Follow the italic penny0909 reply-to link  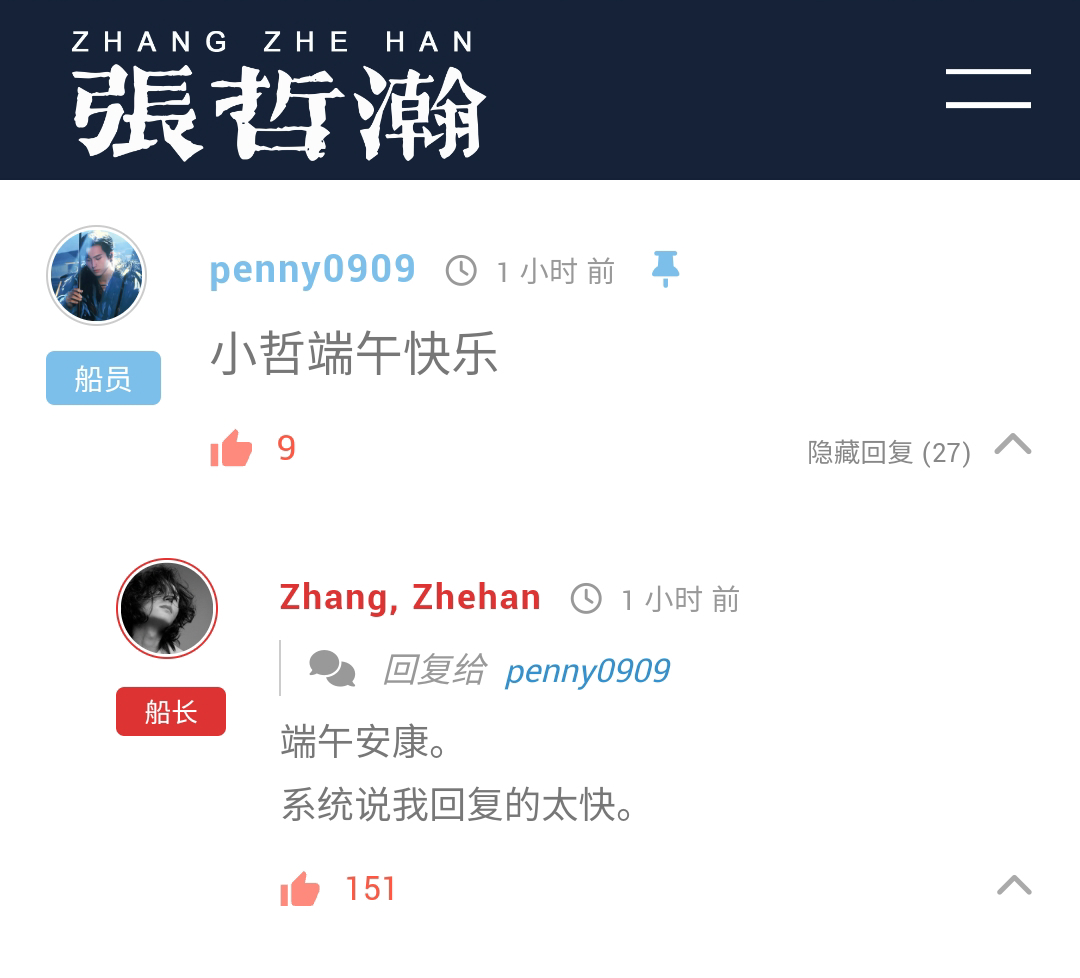[x=588, y=671]
